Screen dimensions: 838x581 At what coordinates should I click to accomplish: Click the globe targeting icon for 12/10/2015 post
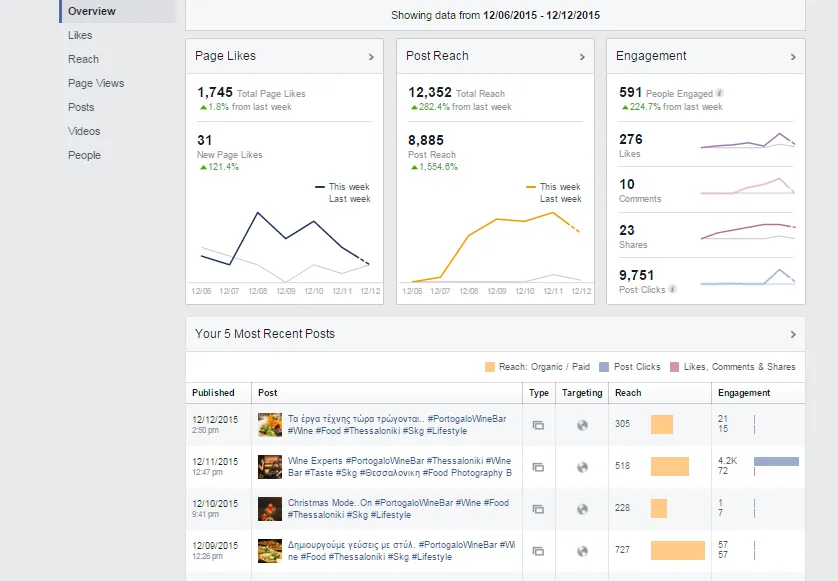[x=583, y=509]
